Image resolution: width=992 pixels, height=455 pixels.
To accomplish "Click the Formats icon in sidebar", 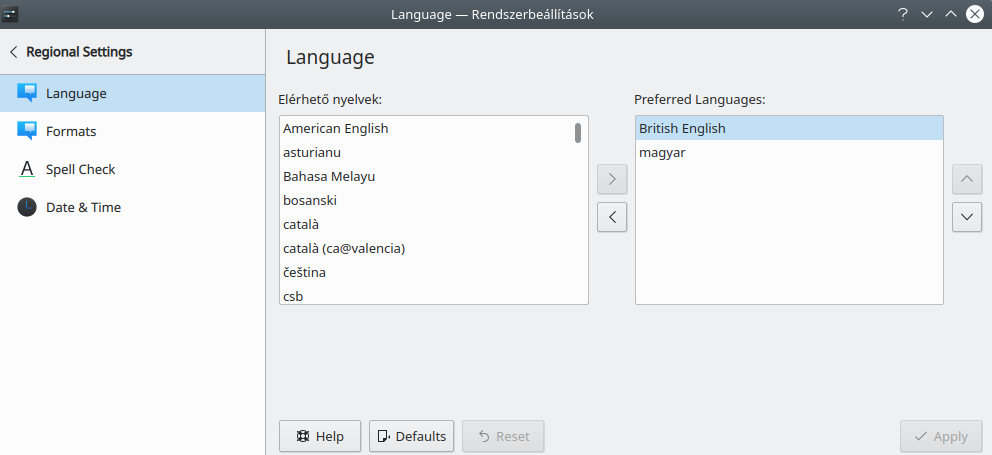I will click(27, 131).
